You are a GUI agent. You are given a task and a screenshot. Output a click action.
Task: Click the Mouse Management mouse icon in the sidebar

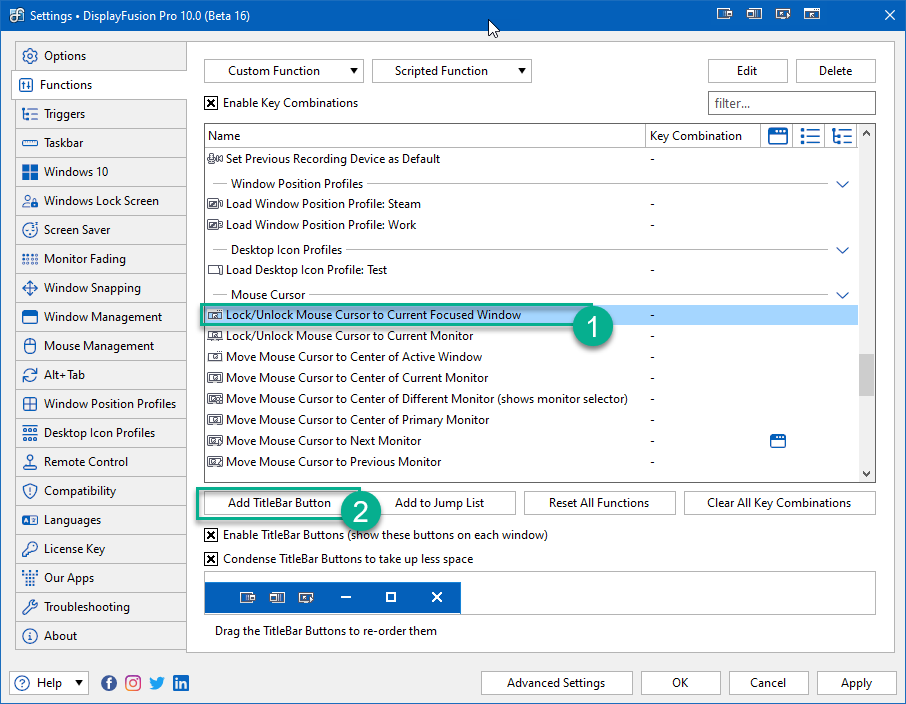tap(29, 346)
